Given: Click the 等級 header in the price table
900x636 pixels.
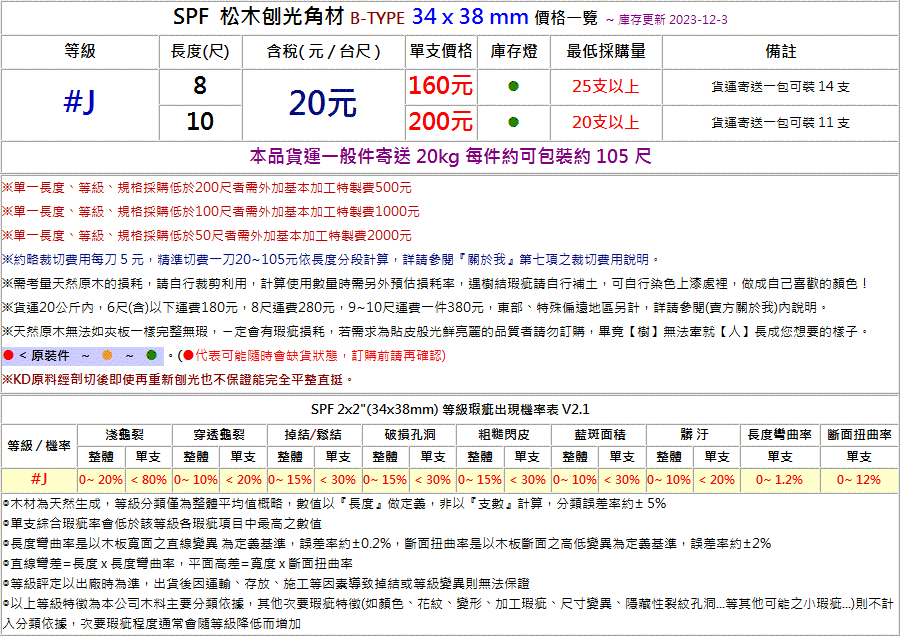Looking at the screenshot, I should coord(80,52).
